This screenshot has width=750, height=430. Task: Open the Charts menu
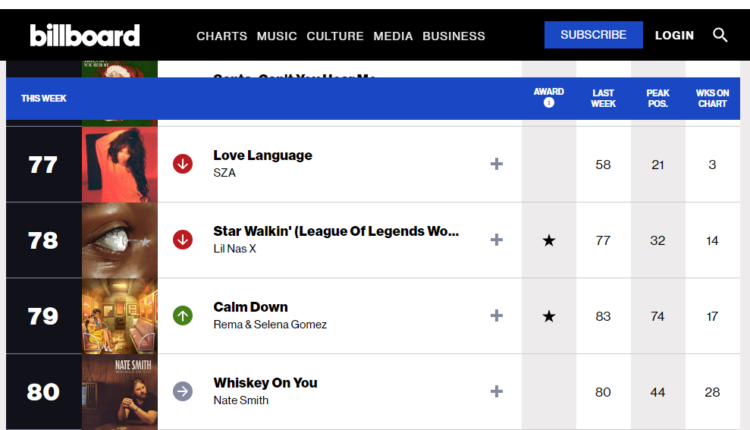221,36
